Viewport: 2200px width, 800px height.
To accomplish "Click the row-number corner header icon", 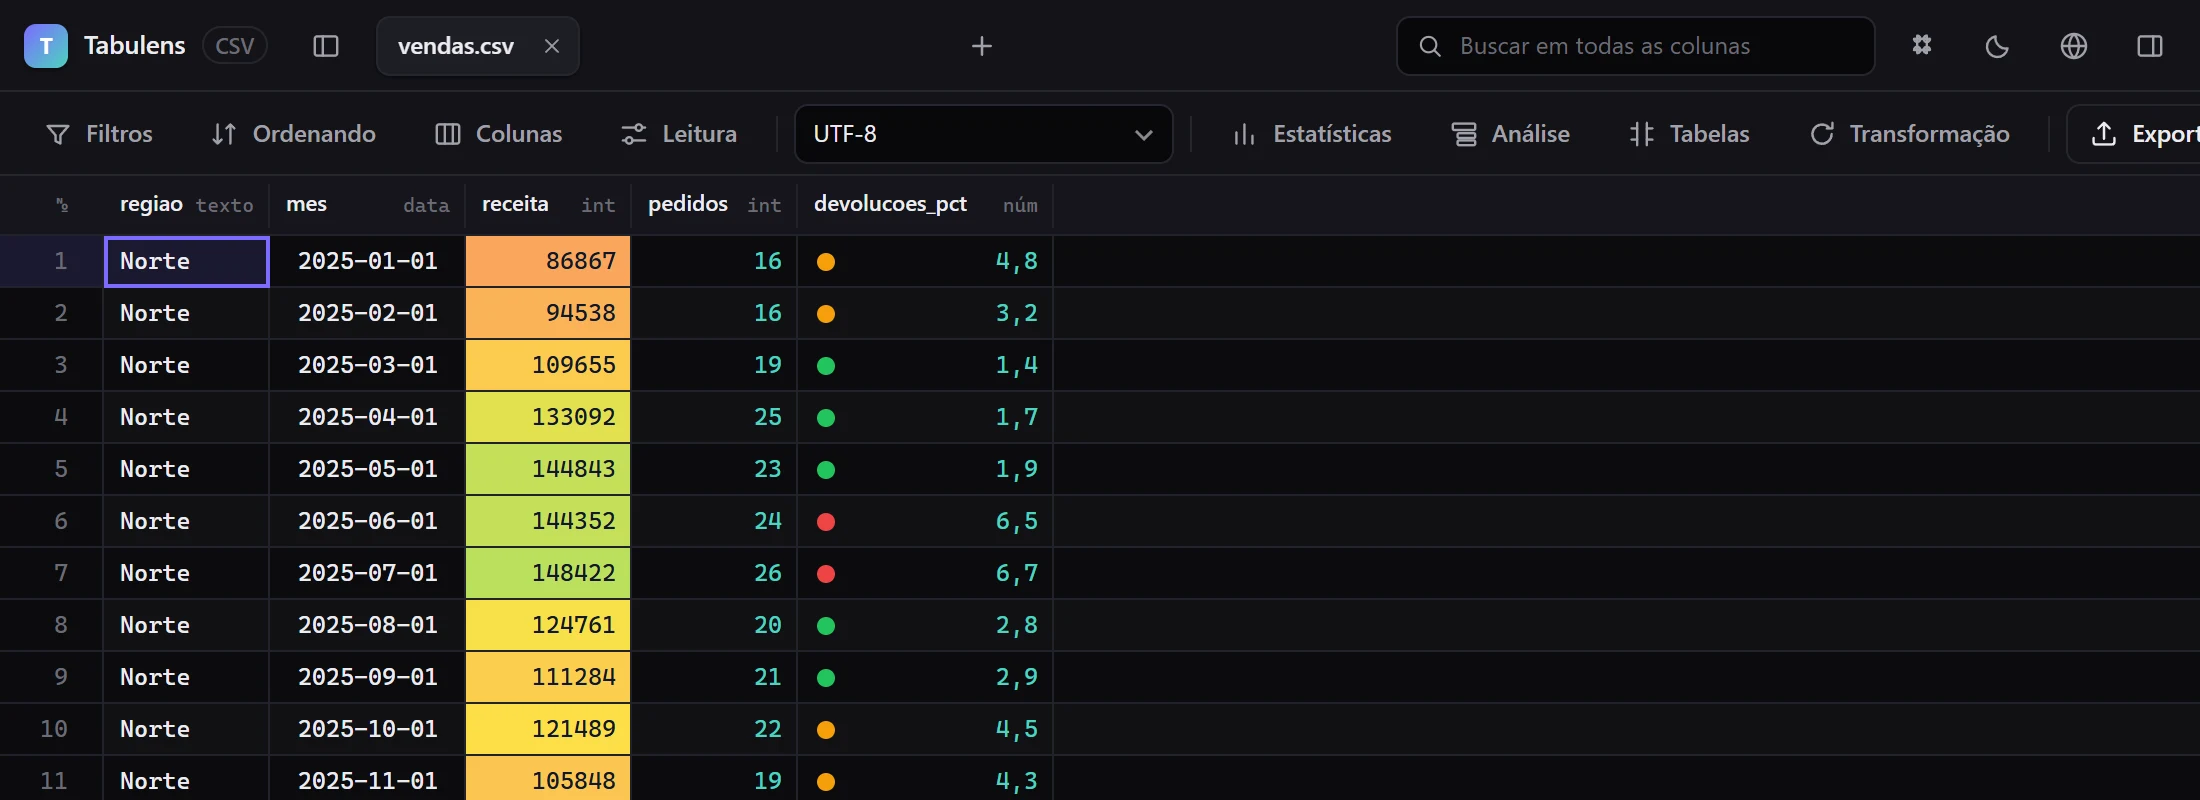I will coord(62,205).
